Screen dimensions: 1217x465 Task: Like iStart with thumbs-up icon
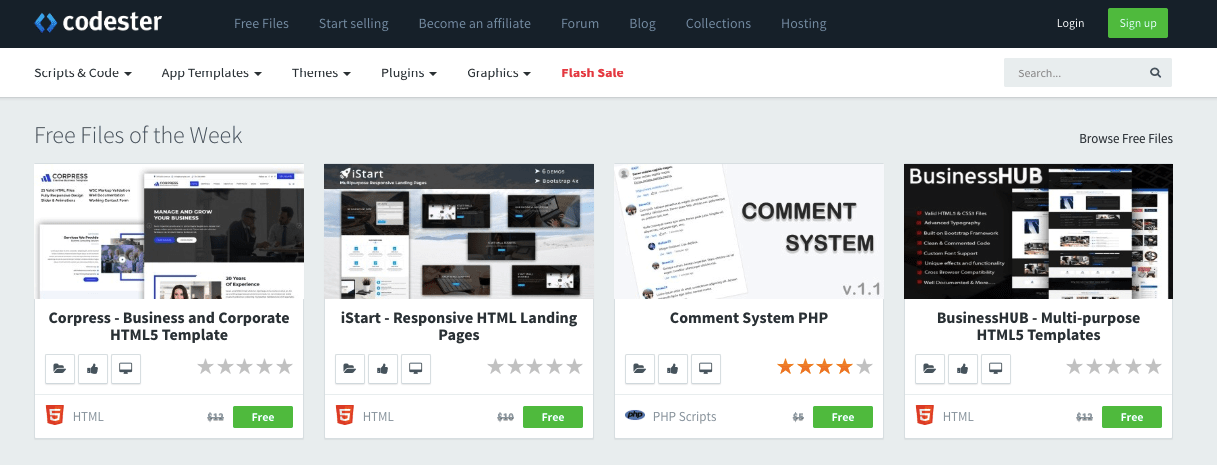[x=383, y=368]
